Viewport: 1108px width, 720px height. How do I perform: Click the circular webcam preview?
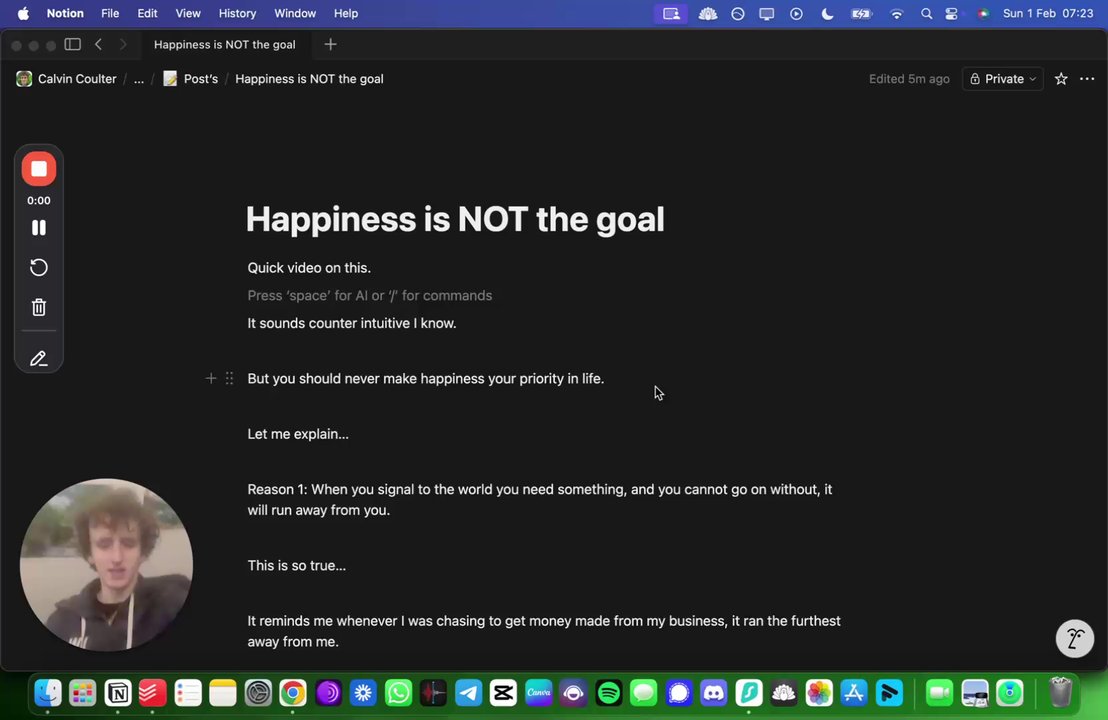click(107, 565)
